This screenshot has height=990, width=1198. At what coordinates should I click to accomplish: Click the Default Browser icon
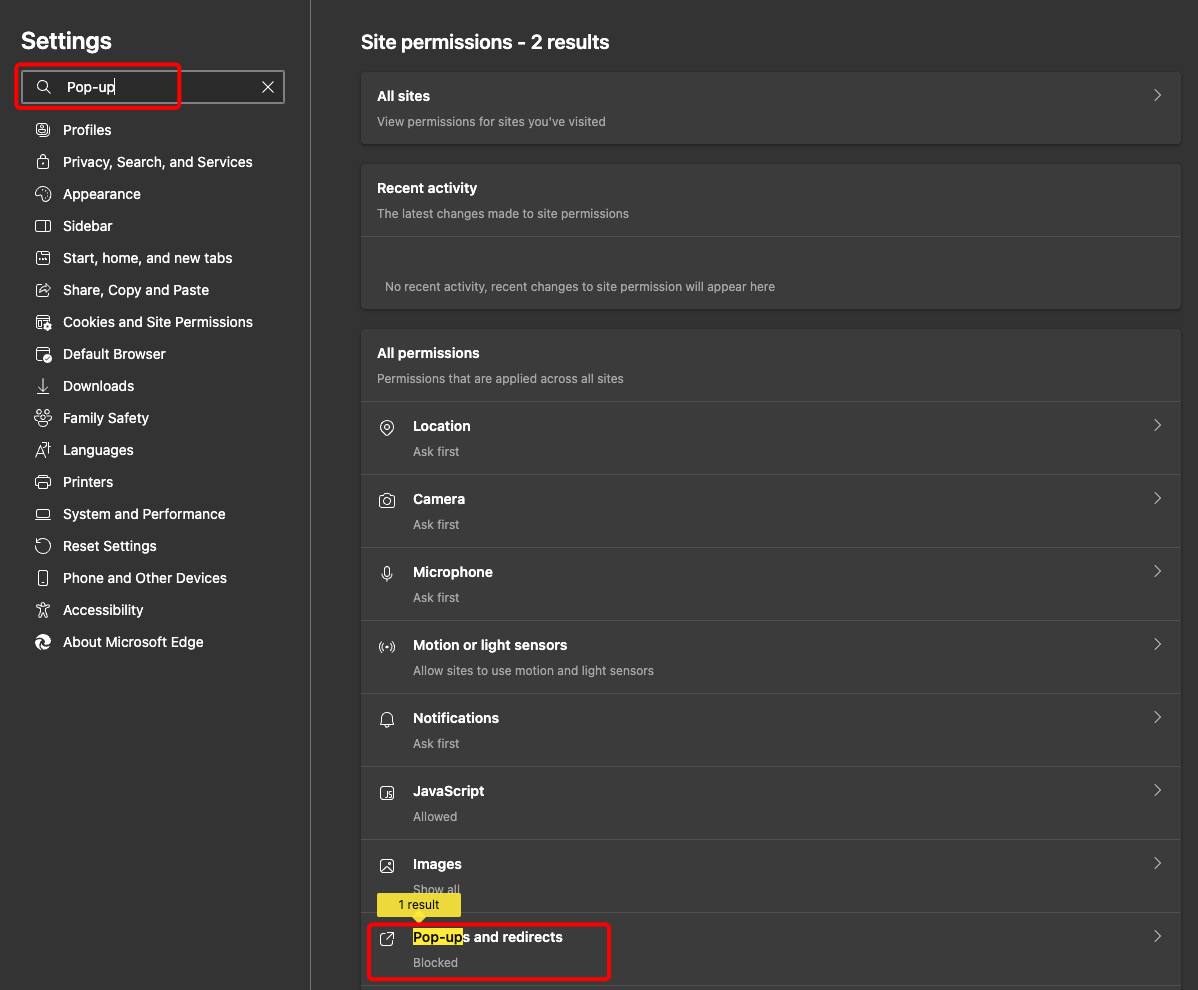point(44,354)
